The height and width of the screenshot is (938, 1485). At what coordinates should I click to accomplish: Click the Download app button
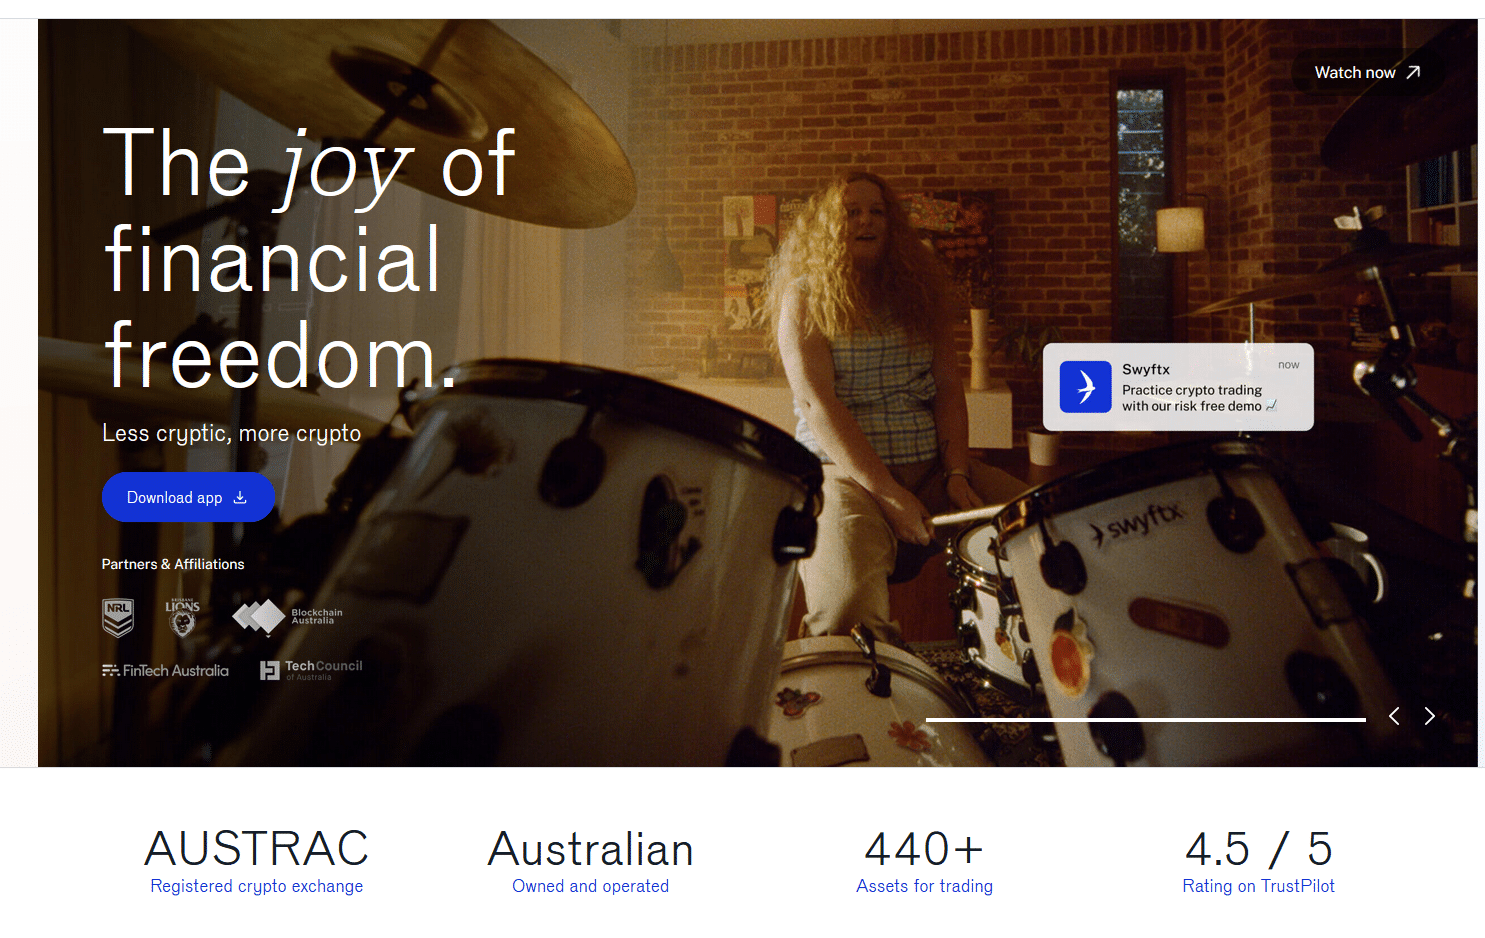coord(188,497)
